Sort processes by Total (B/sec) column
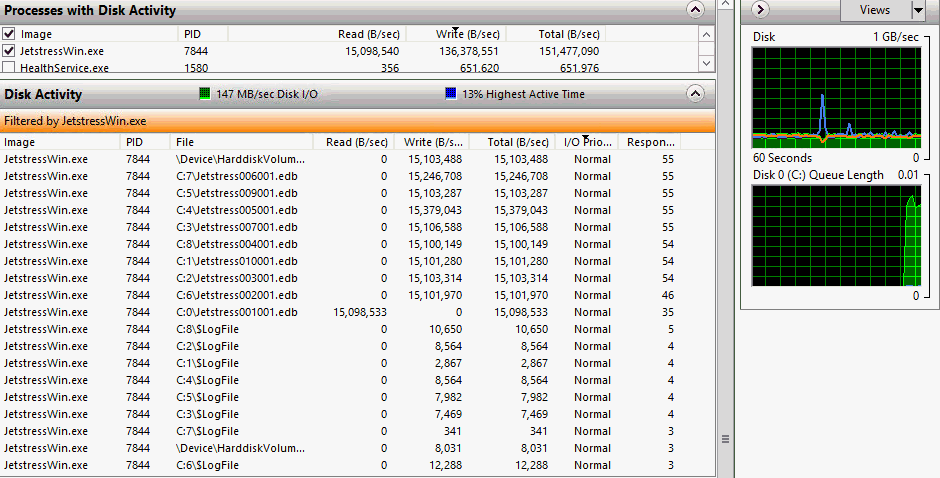Viewport: 940px width, 478px height. click(555, 34)
